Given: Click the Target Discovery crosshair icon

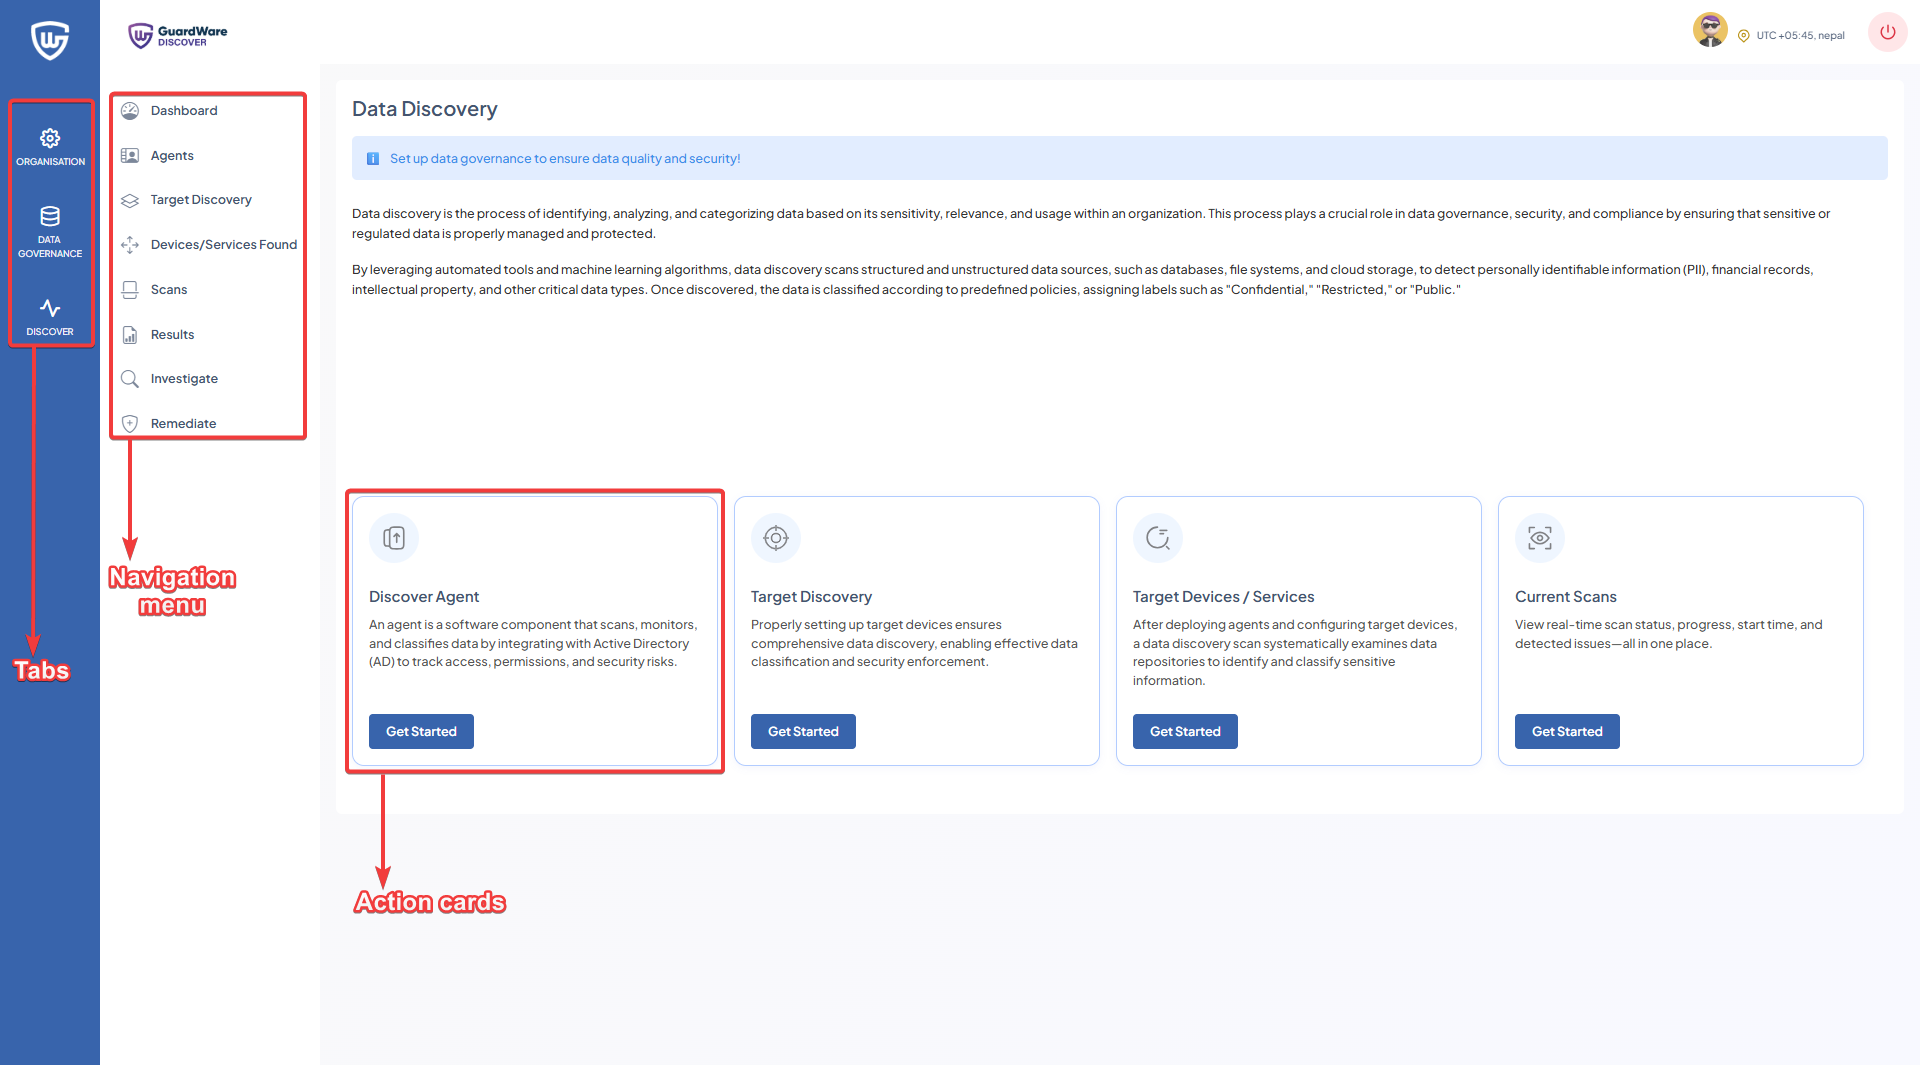Looking at the screenshot, I should pos(776,539).
